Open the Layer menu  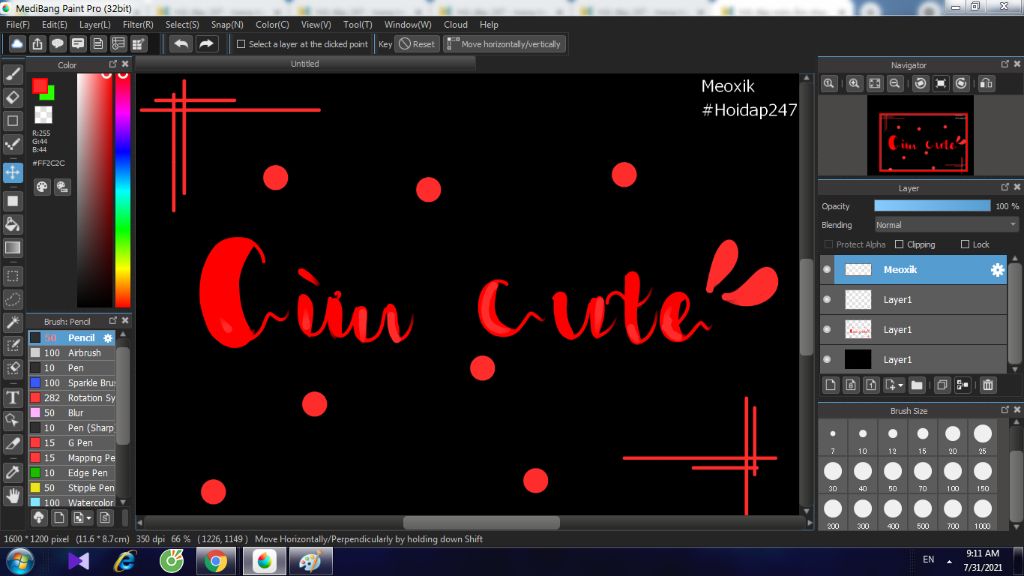(95, 25)
